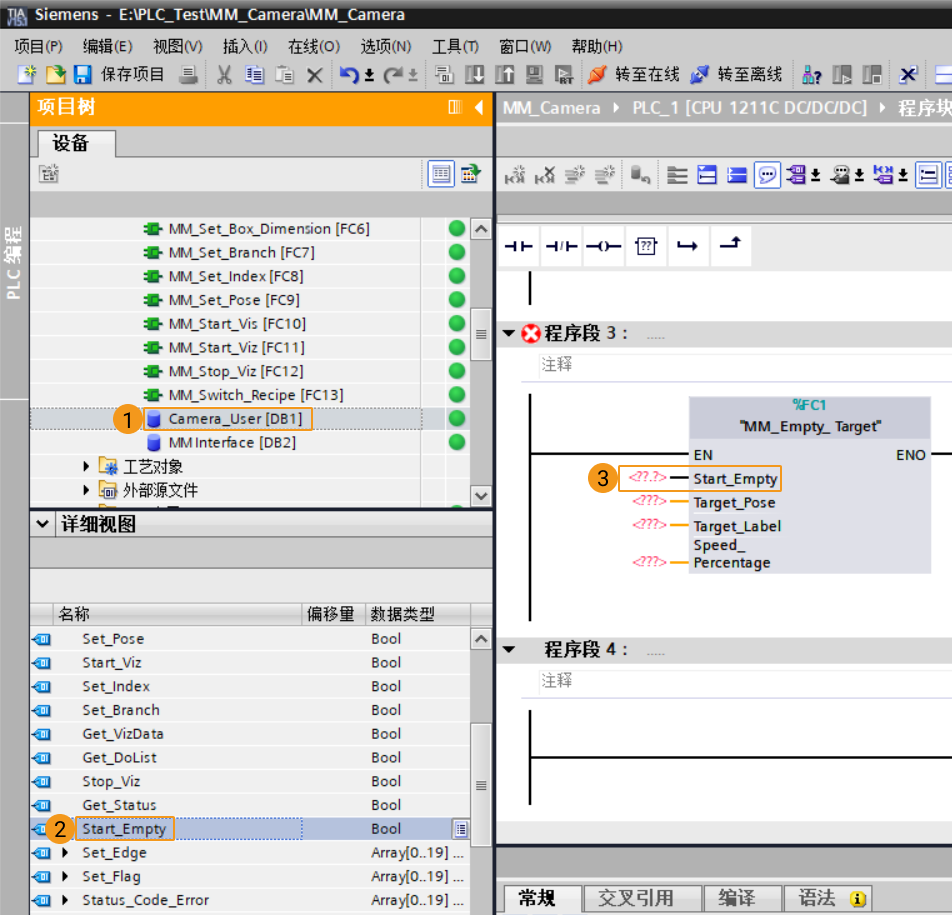Viewport: 952px width, 915px height.
Task: Collapse 程序段 3 network
Action: (509, 333)
